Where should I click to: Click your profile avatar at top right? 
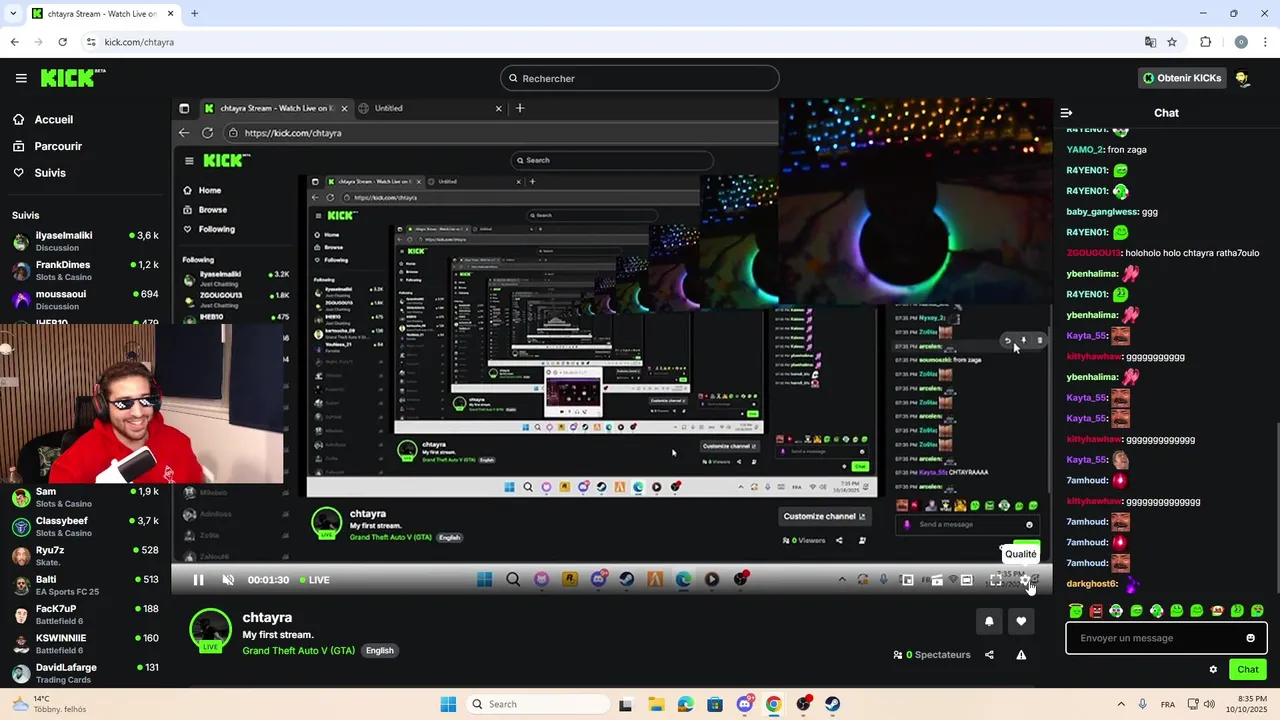pyautogui.click(x=1242, y=78)
